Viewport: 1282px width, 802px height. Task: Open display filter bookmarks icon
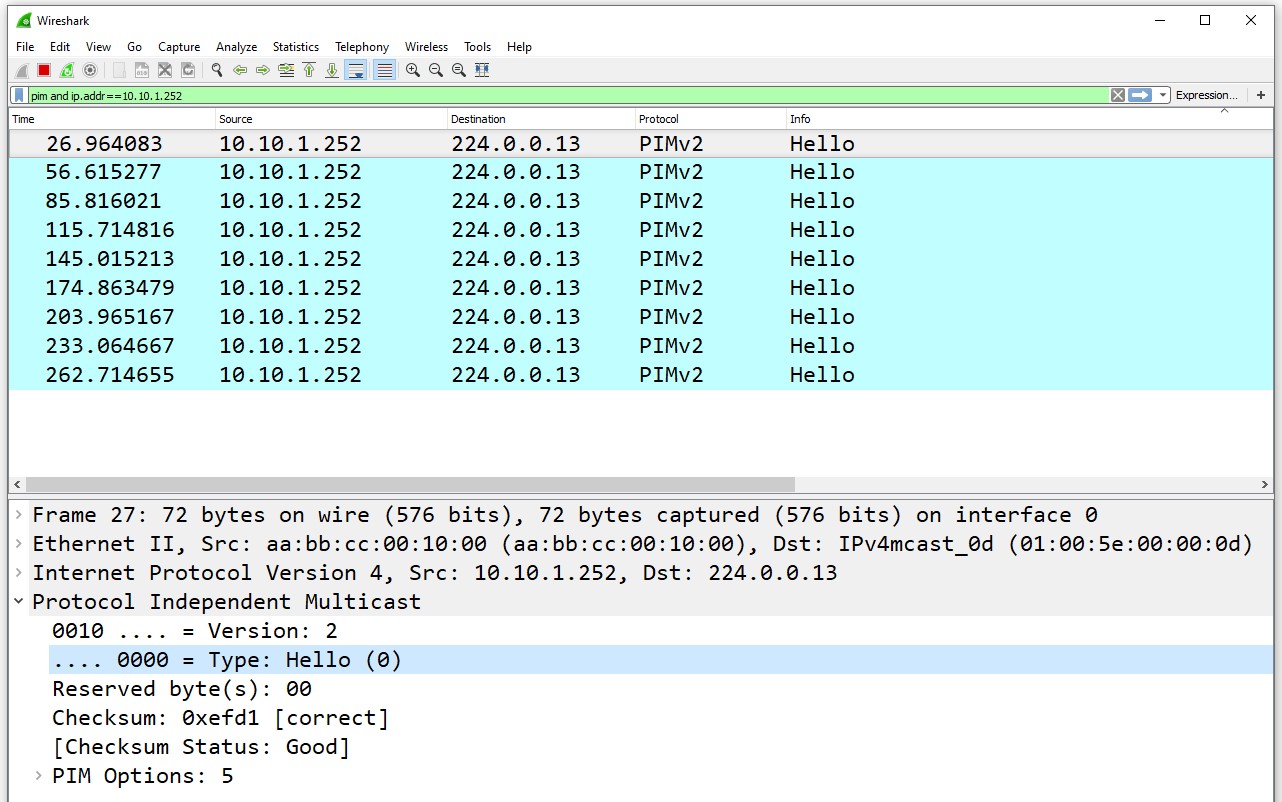(19, 95)
